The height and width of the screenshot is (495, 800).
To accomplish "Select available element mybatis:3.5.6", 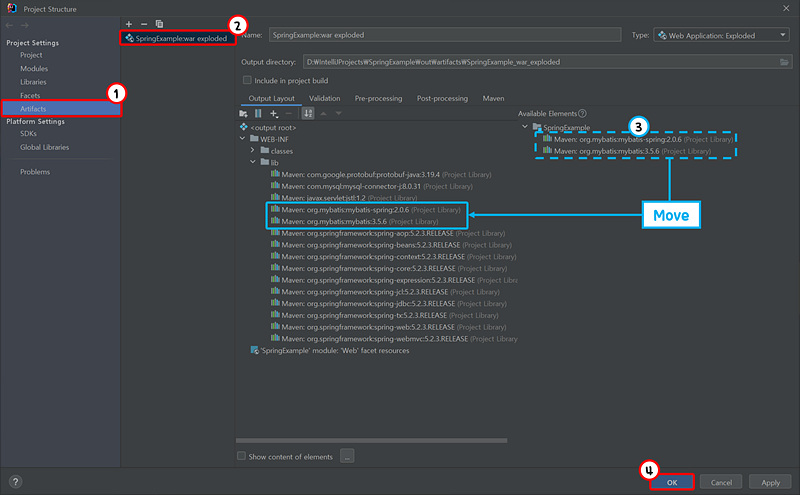I will (x=627, y=151).
